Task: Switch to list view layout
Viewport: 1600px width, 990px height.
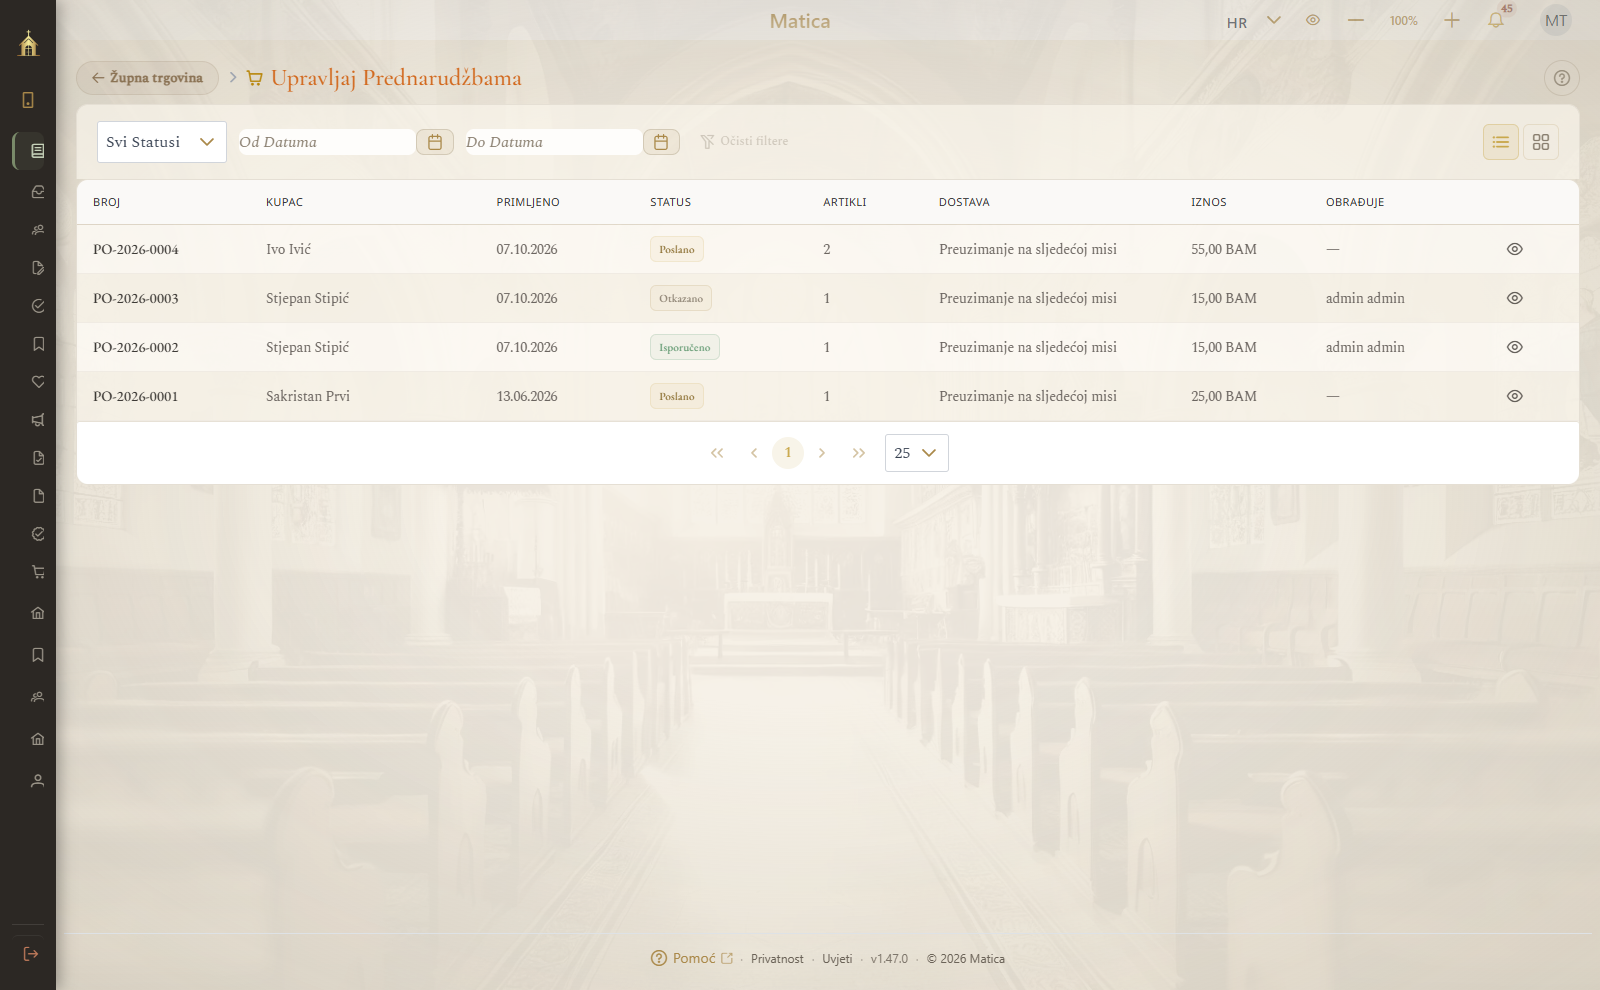Action: [1501, 142]
